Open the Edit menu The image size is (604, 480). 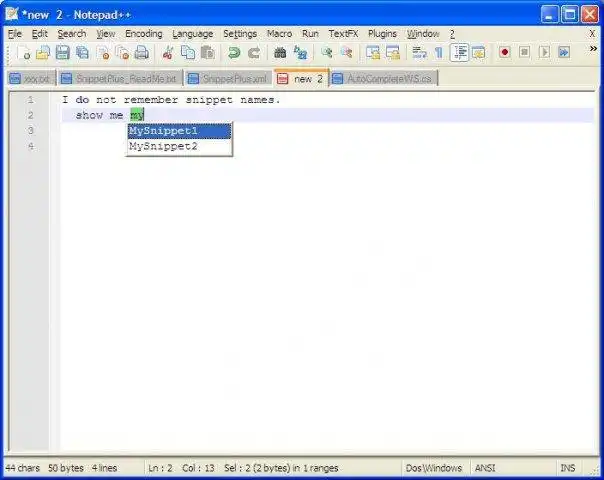coord(40,34)
